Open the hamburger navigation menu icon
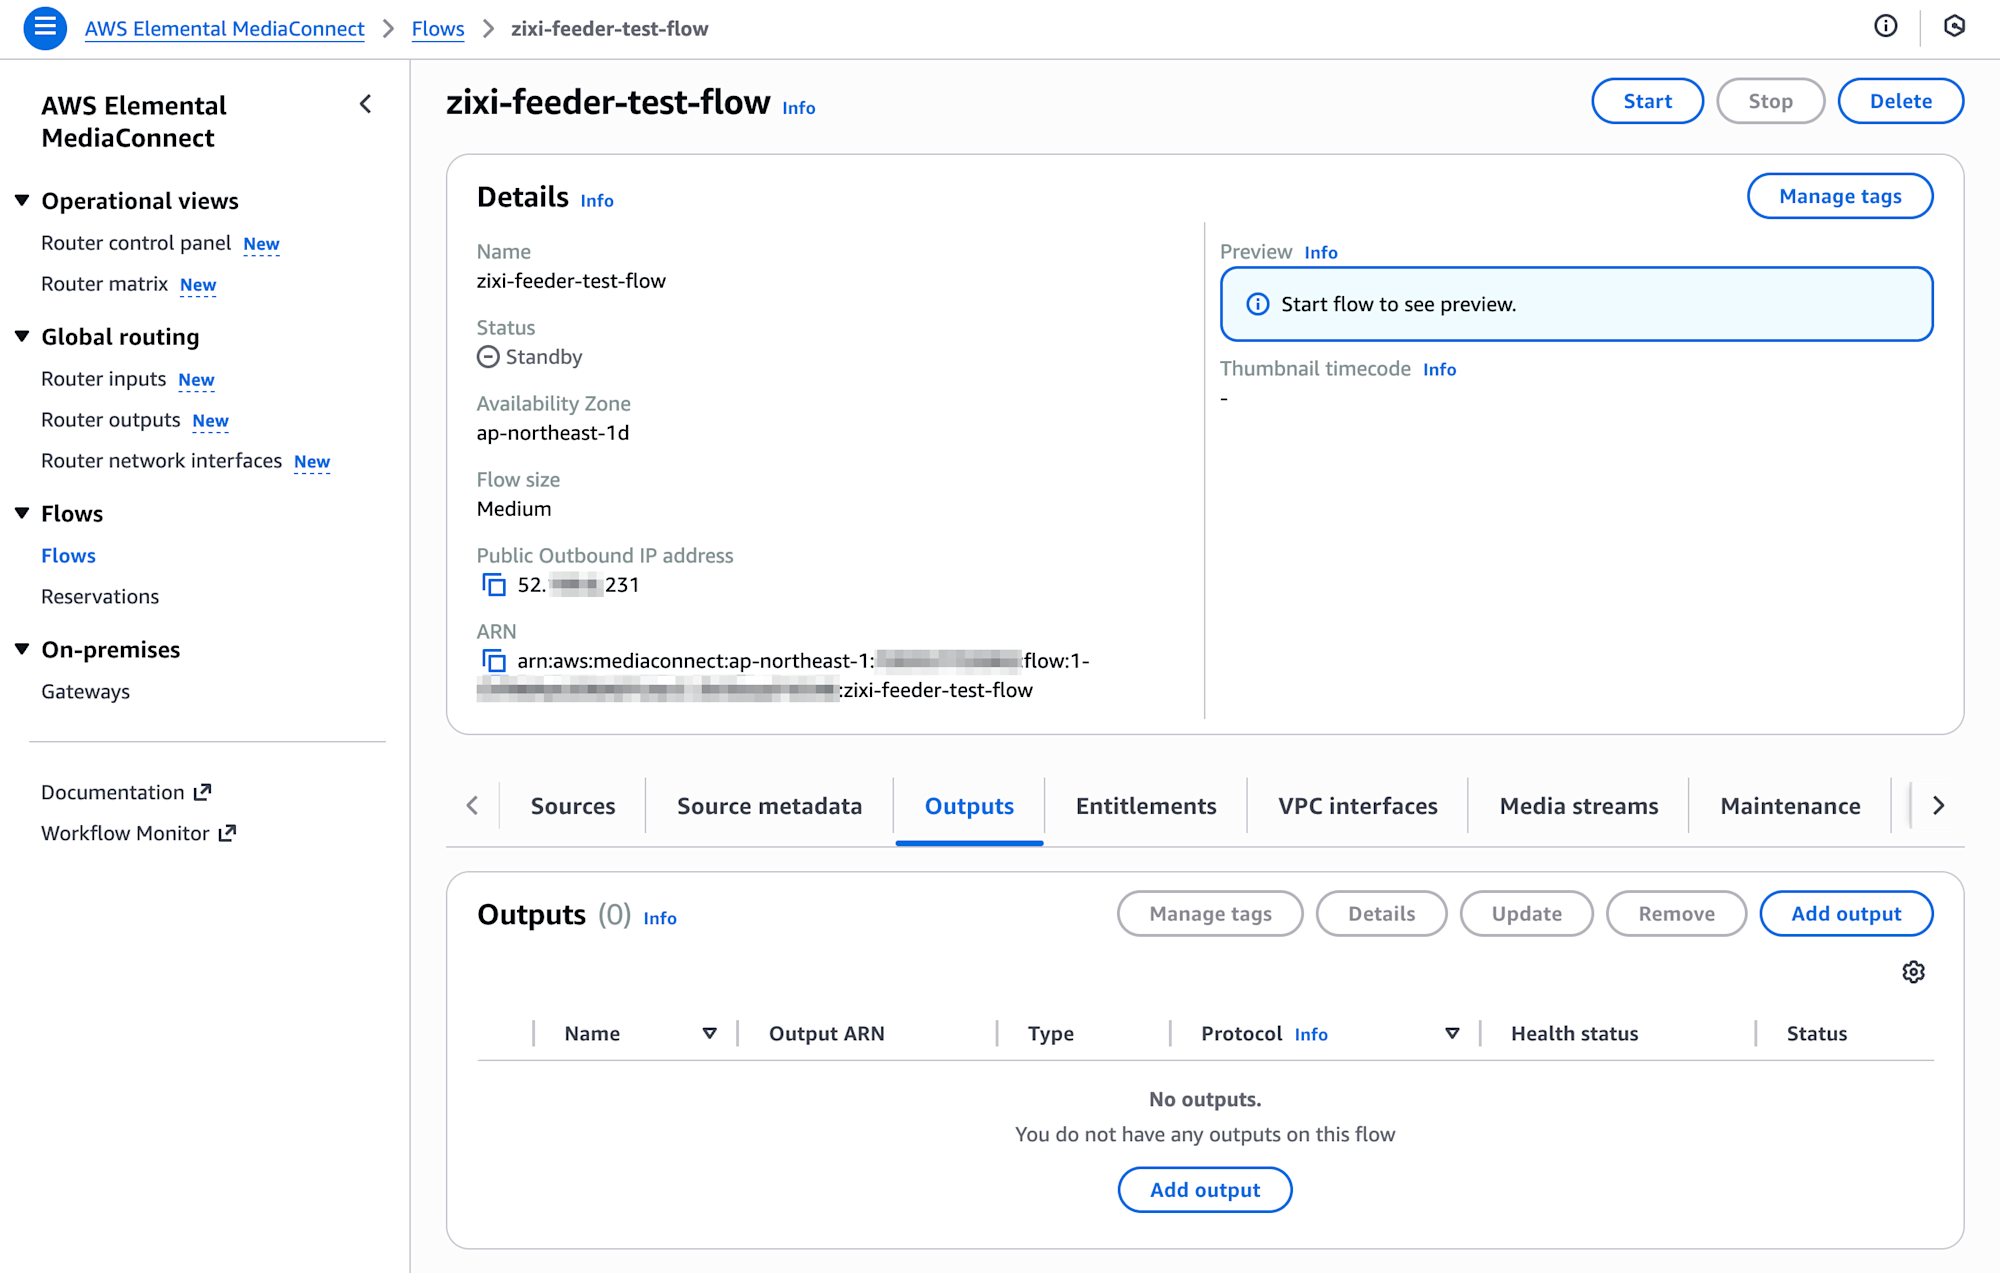The width and height of the screenshot is (2000, 1273). tap(45, 28)
